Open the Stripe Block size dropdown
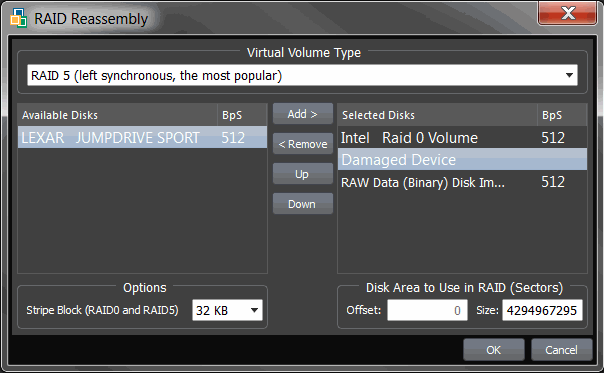This screenshot has height=373, width=604. click(x=227, y=310)
